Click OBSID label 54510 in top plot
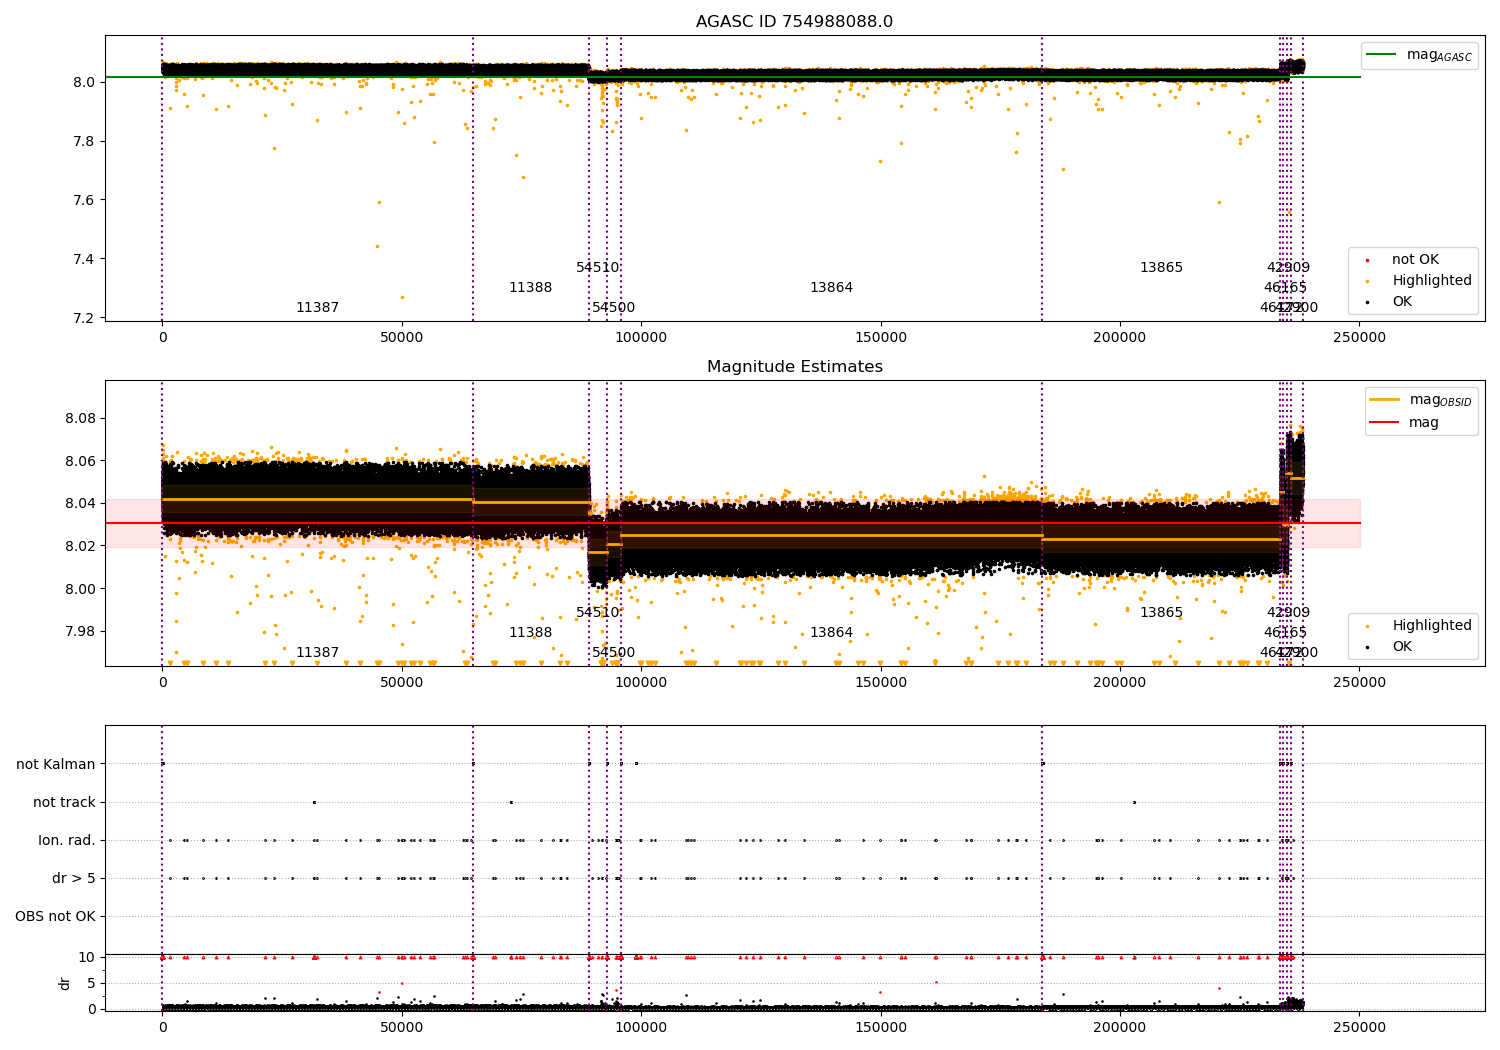 pyautogui.click(x=597, y=268)
